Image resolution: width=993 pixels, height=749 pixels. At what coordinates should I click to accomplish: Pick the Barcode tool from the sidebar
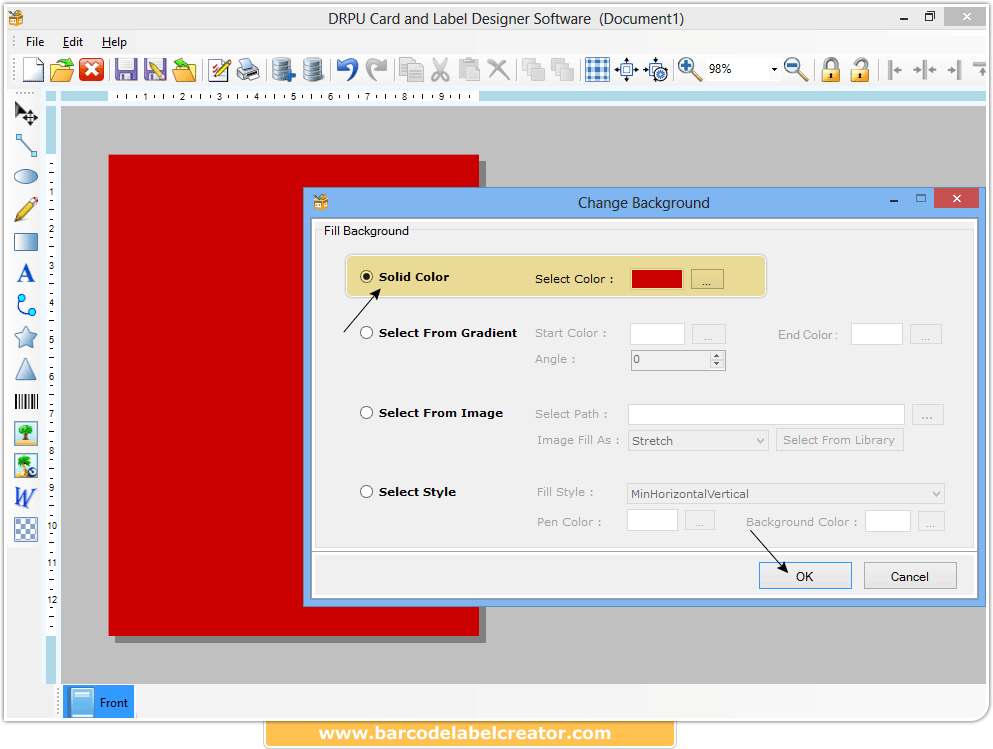coord(25,402)
